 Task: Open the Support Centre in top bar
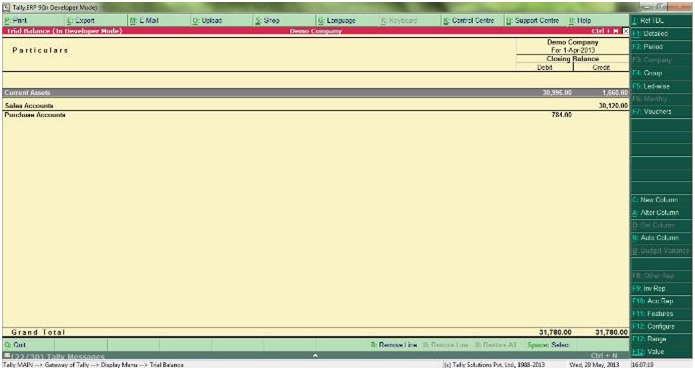[x=533, y=20]
